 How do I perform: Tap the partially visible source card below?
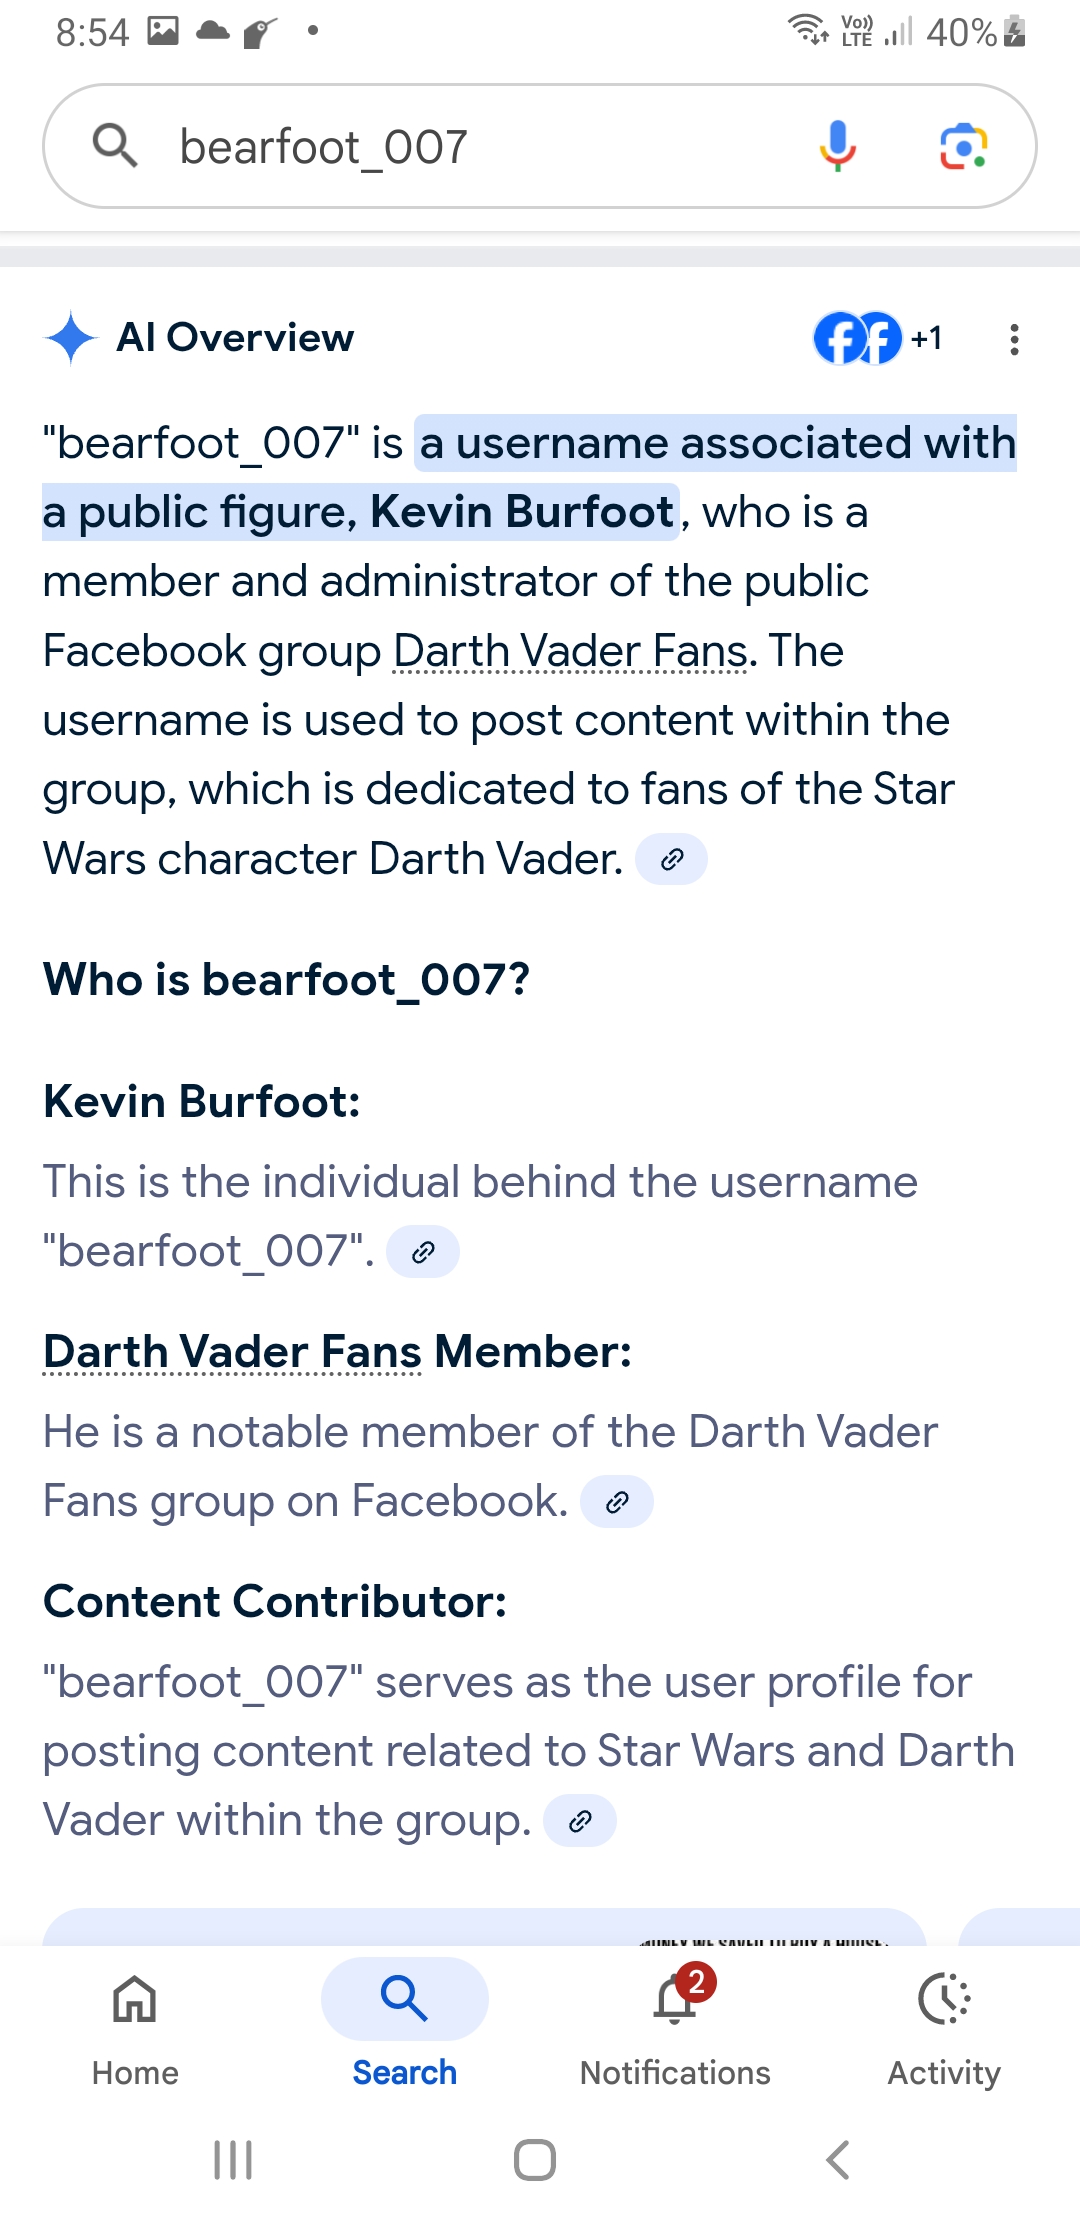[484, 1927]
